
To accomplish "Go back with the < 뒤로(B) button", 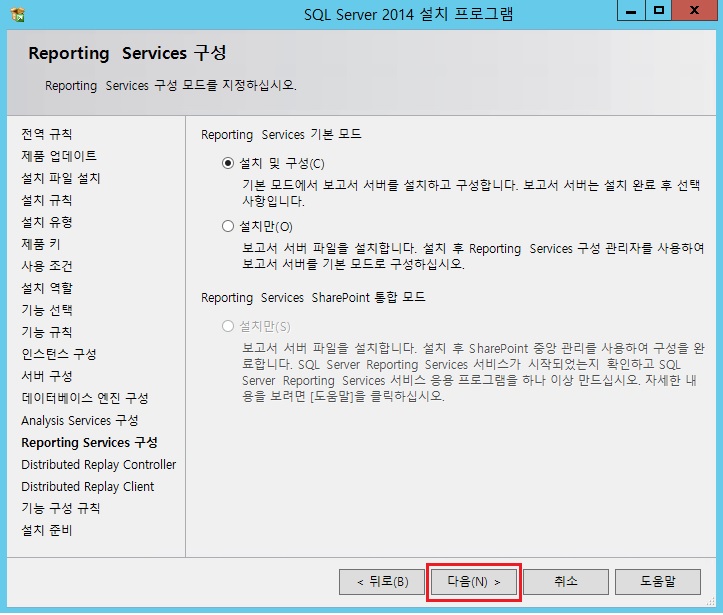I will (382, 582).
